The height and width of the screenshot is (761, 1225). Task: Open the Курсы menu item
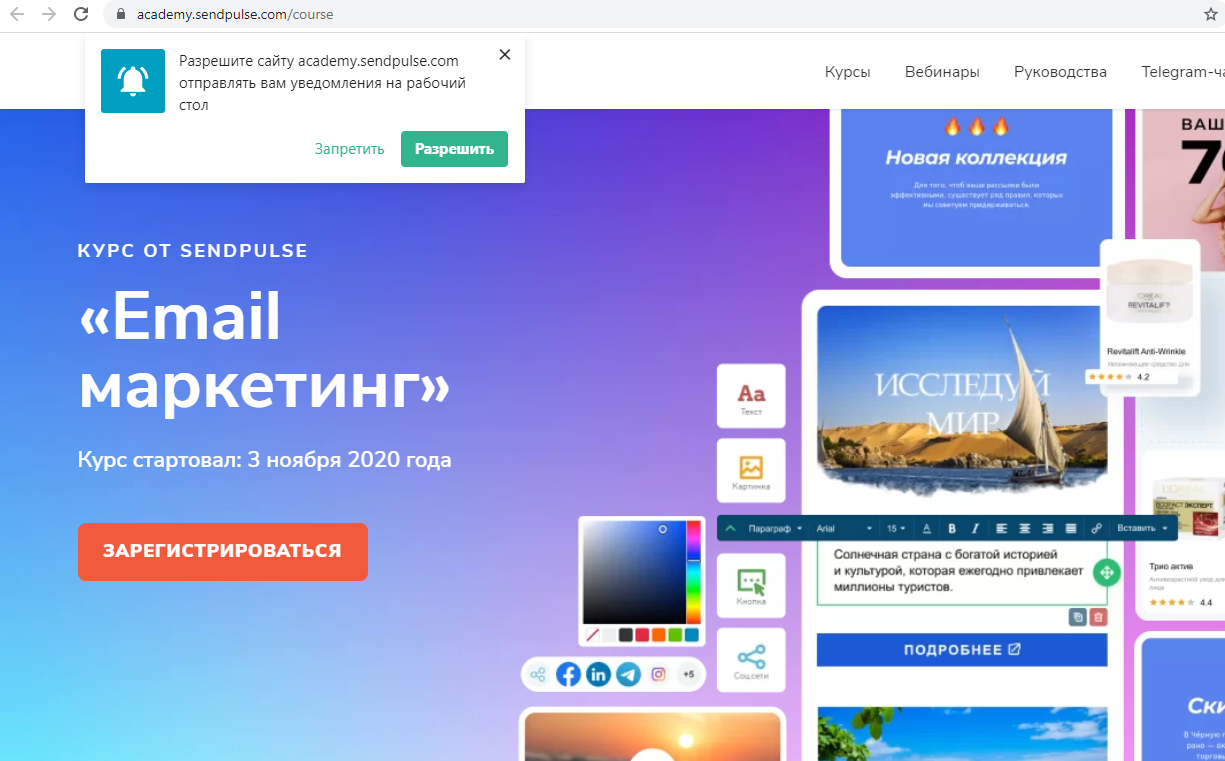click(847, 72)
